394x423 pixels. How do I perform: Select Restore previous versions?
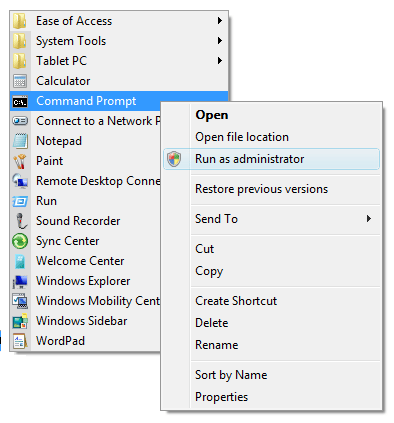point(261,189)
